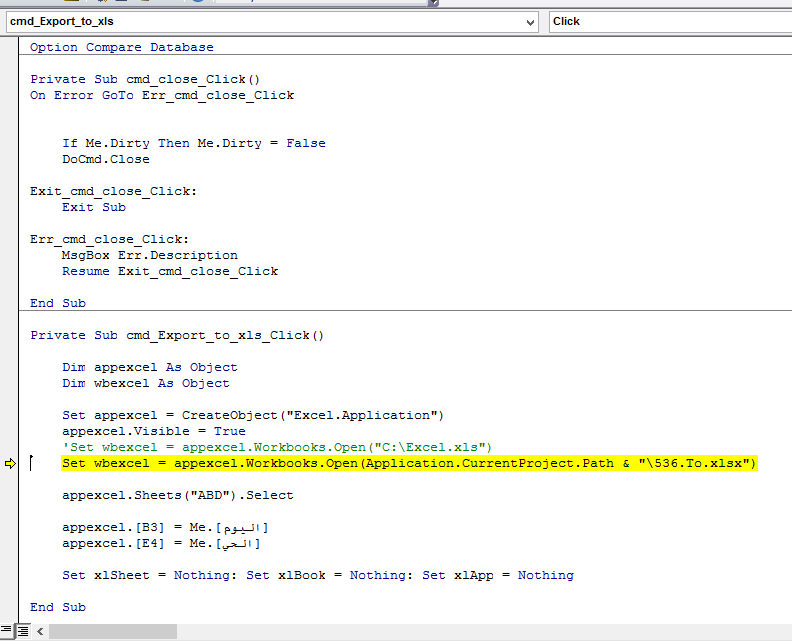Click 'Set xlSheet = Nothing' line
The width and height of the screenshot is (792, 641).
pos(318,575)
